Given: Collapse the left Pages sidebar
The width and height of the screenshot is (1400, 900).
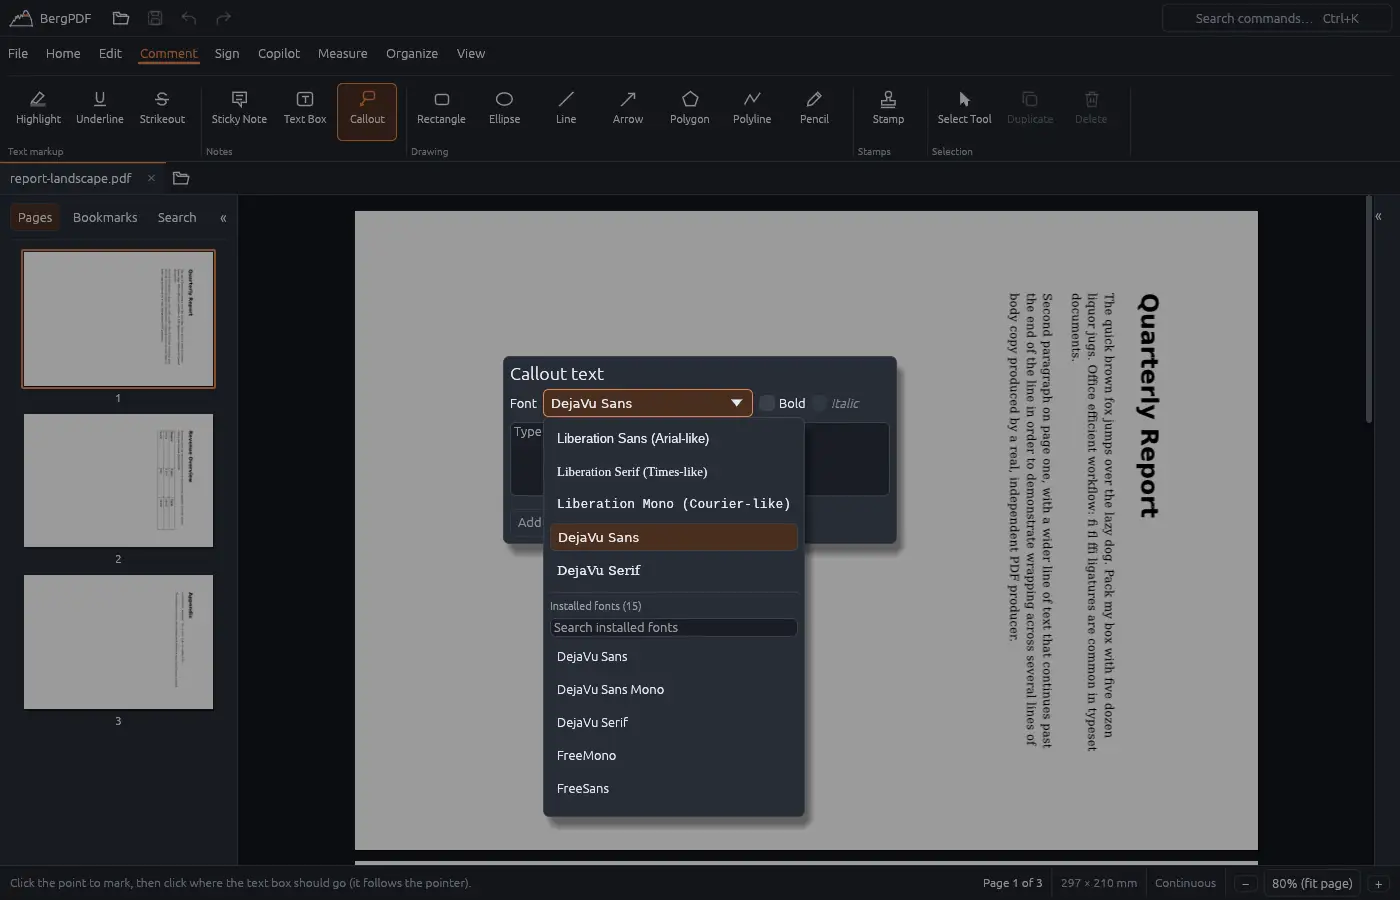Looking at the screenshot, I should pyautogui.click(x=223, y=218).
